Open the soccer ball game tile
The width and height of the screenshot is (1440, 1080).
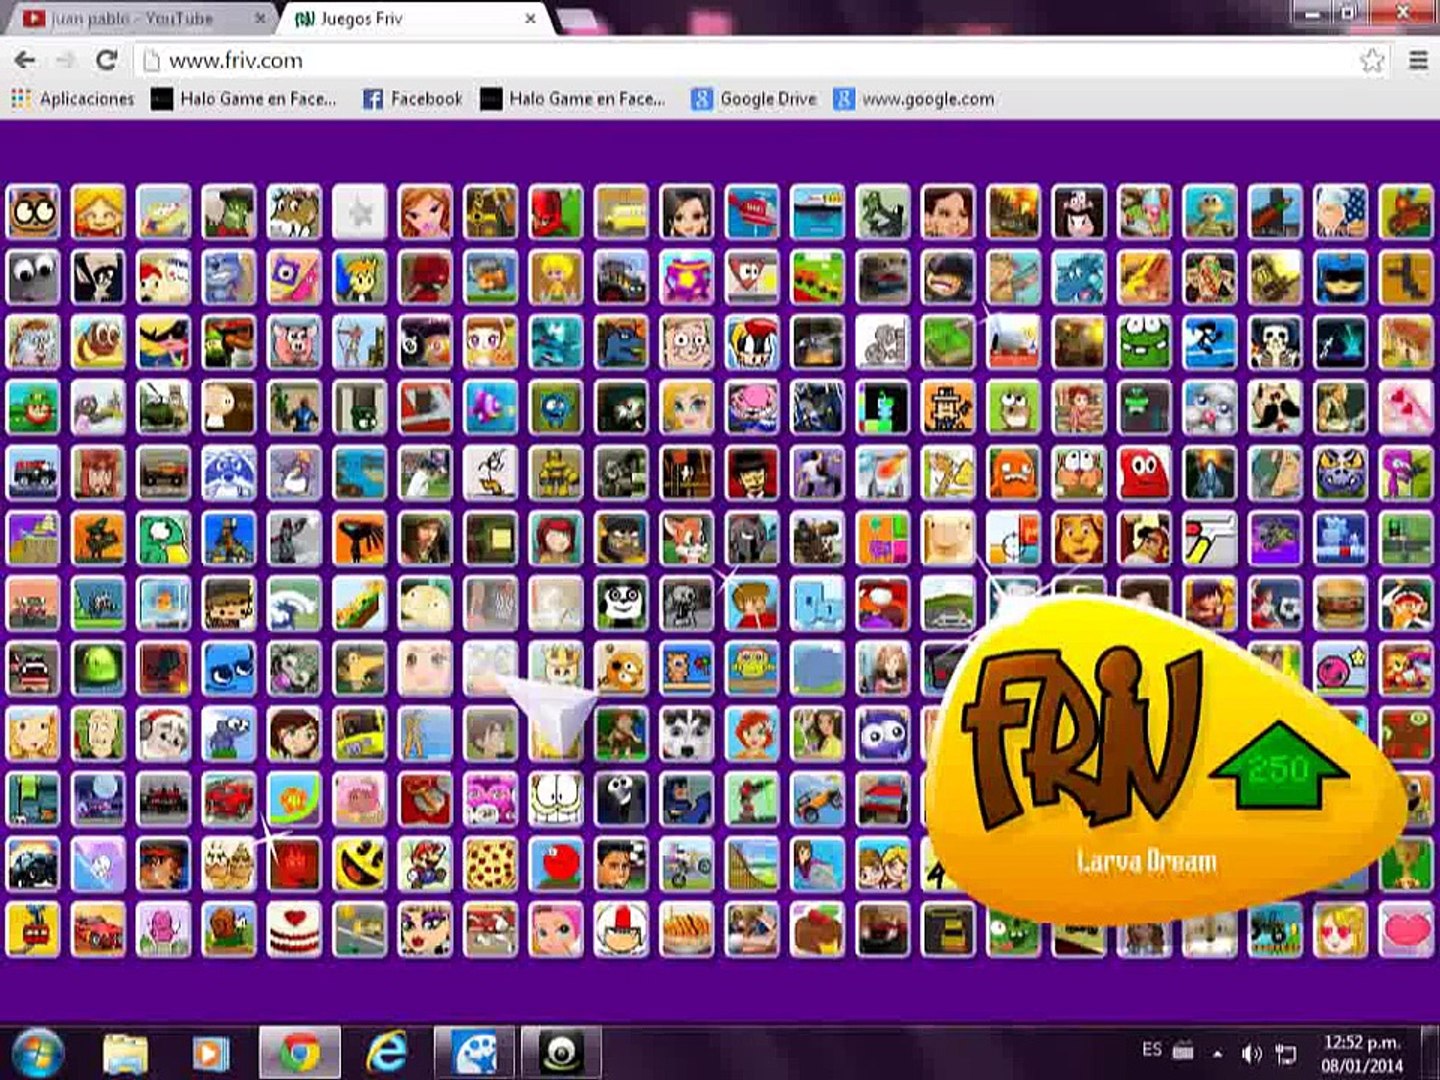[1275, 603]
